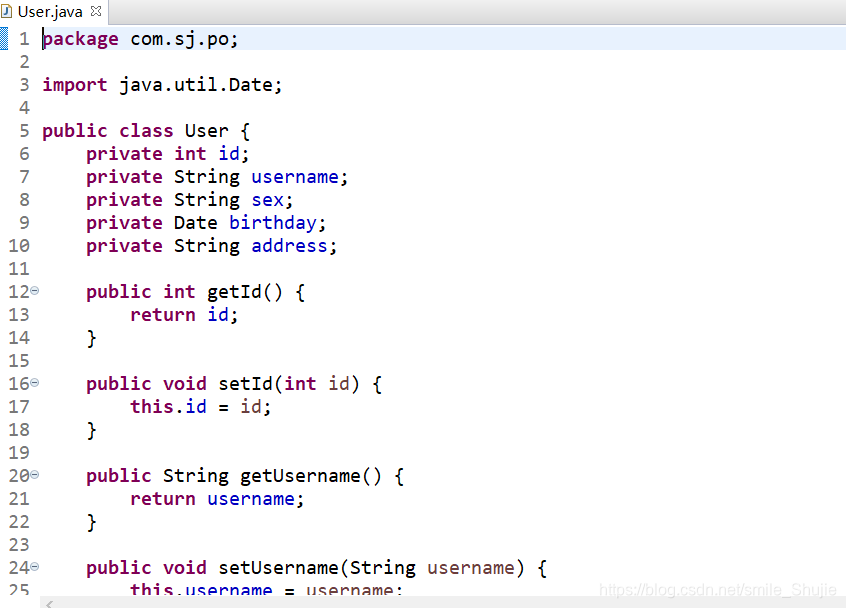Screen dimensions: 846x608
Task: Click the setUsername method name
Action: (x=278, y=568)
